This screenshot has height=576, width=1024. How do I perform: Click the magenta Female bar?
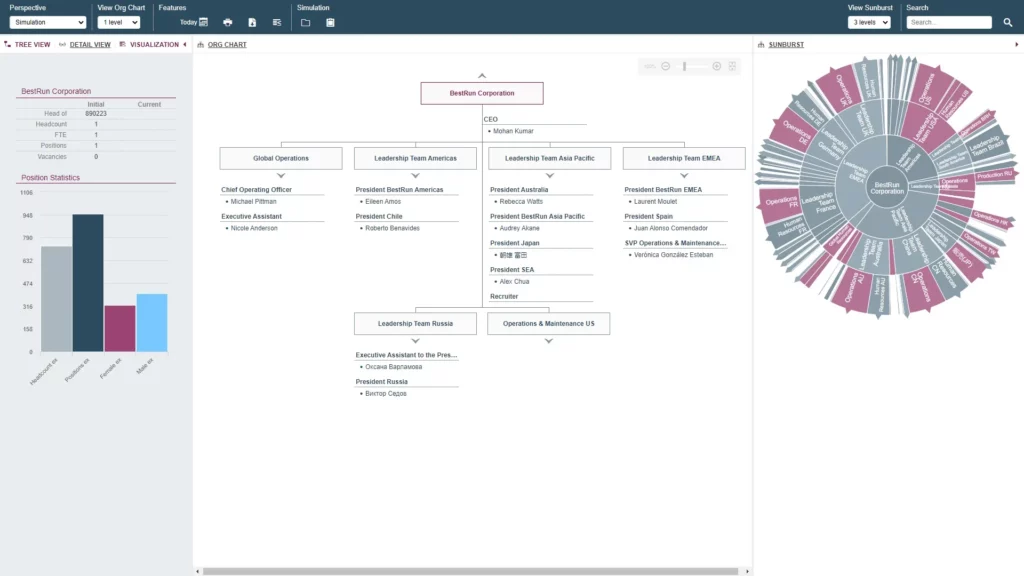(x=120, y=328)
